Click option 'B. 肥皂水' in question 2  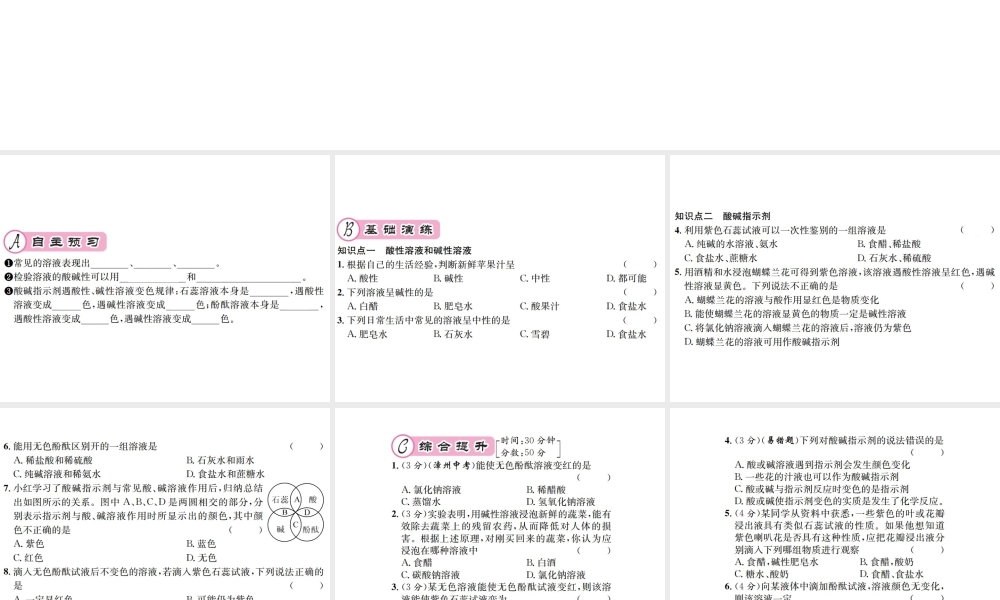pyautogui.click(x=453, y=306)
